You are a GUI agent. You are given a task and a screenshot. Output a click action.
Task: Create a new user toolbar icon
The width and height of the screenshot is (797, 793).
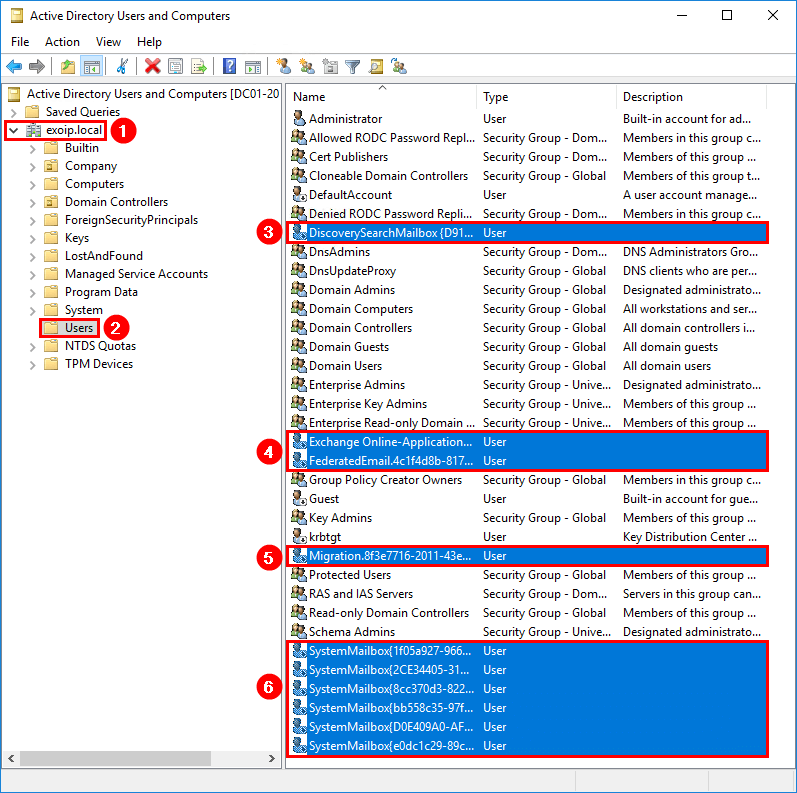(x=284, y=67)
